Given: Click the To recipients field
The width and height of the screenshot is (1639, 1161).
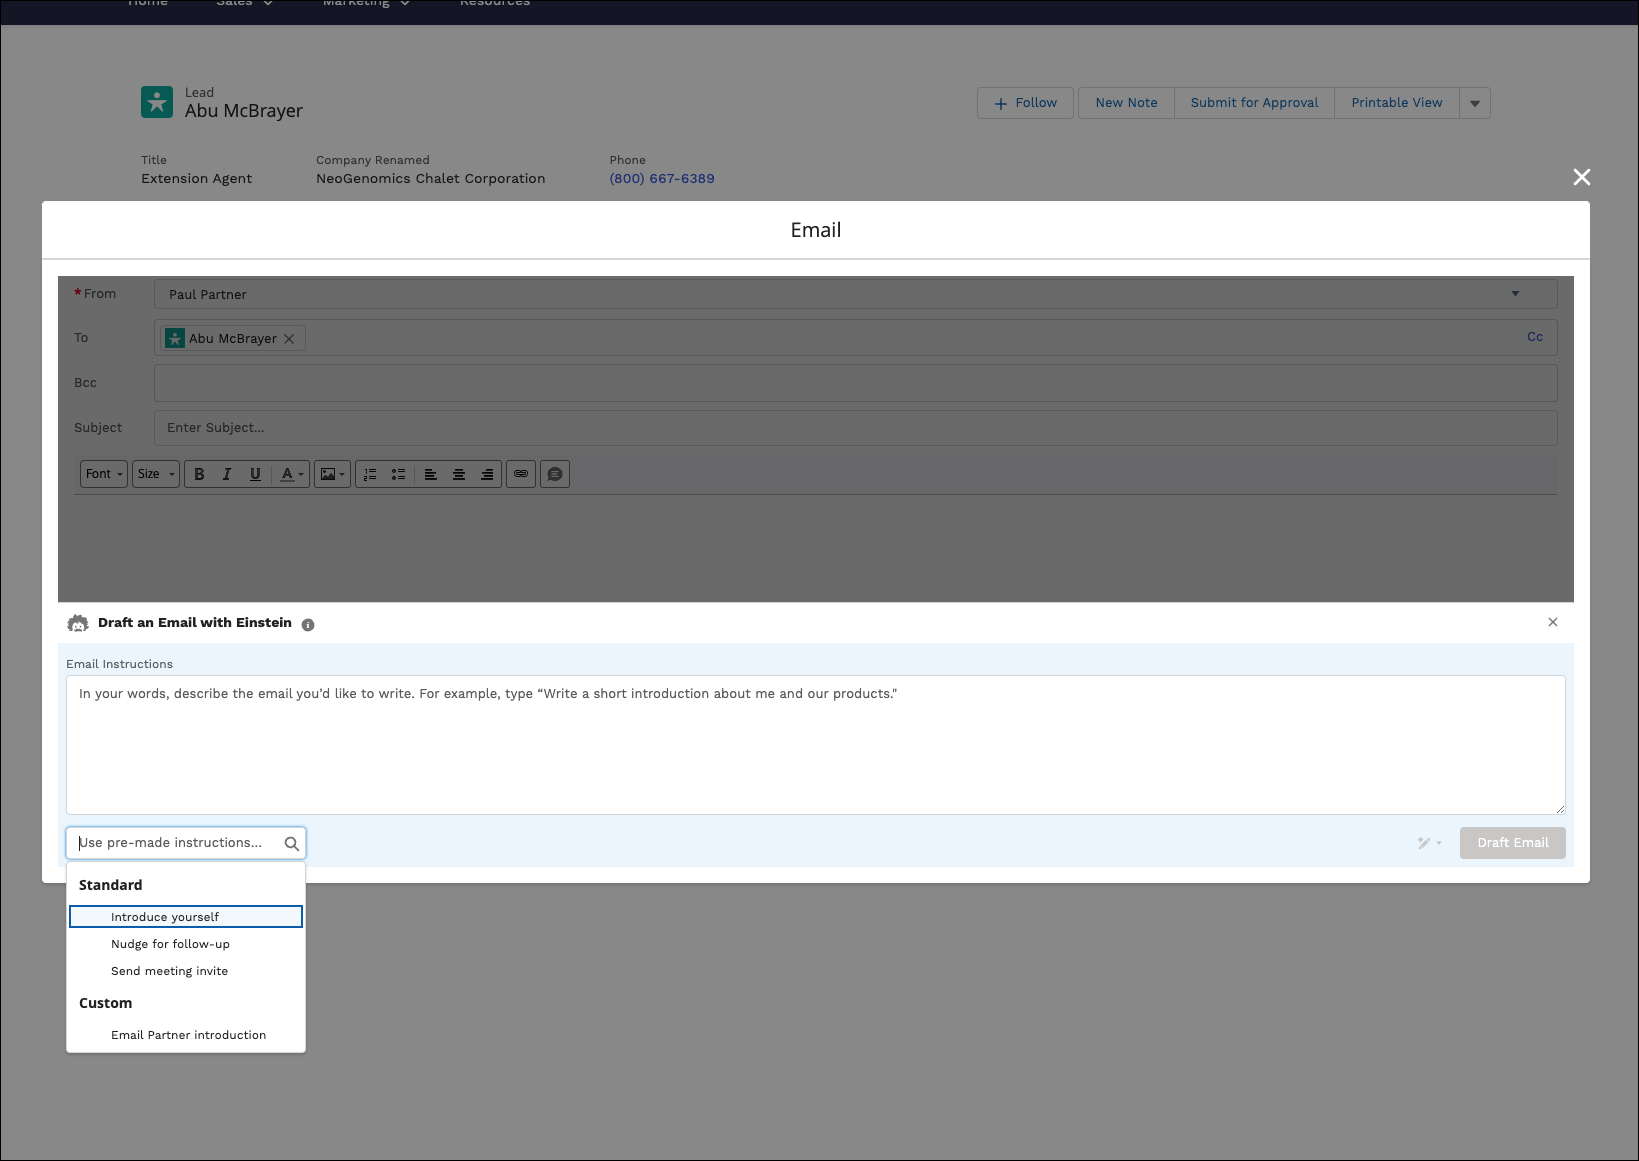Looking at the screenshot, I should (x=856, y=338).
